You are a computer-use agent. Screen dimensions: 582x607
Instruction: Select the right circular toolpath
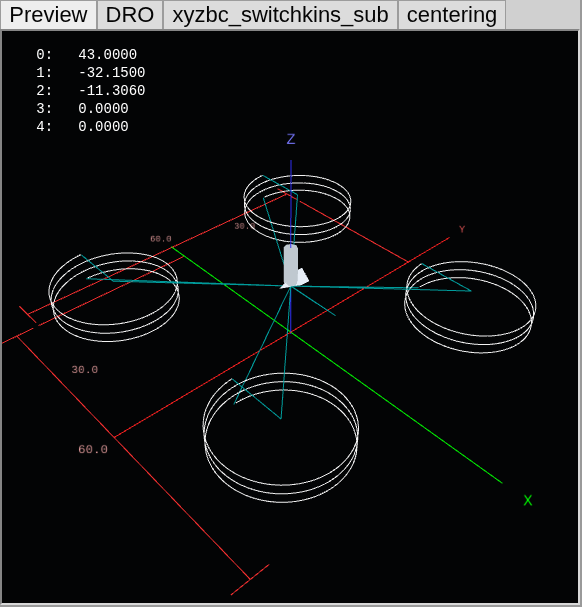470,307
